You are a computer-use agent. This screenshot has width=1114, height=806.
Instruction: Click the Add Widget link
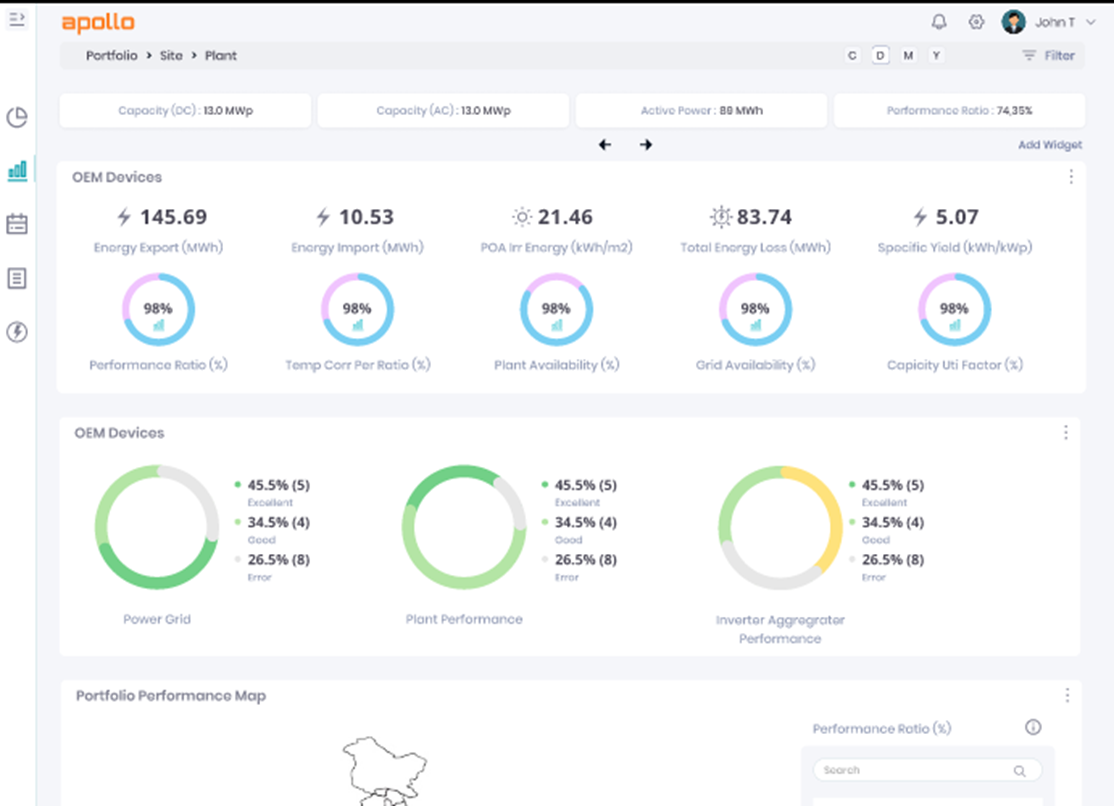[x=1049, y=145]
